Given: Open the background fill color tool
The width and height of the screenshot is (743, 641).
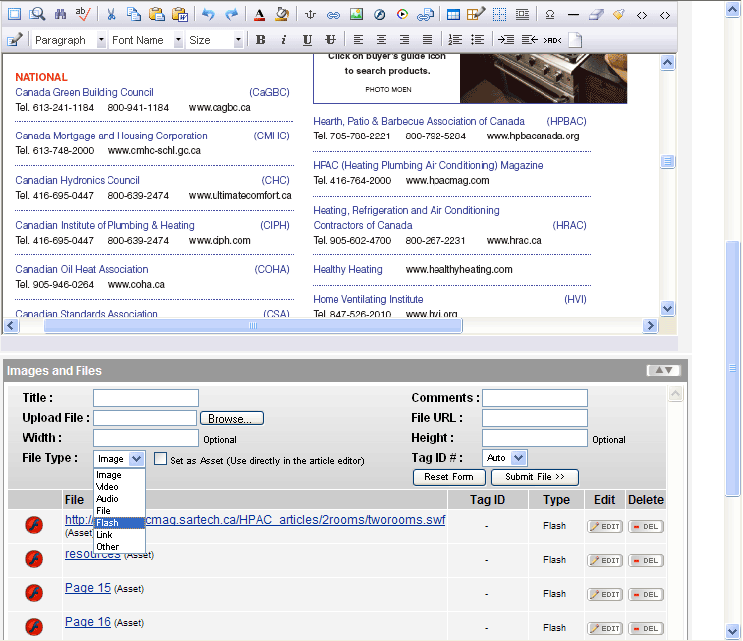Looking at the screenshot, I should tap(282, 15).
